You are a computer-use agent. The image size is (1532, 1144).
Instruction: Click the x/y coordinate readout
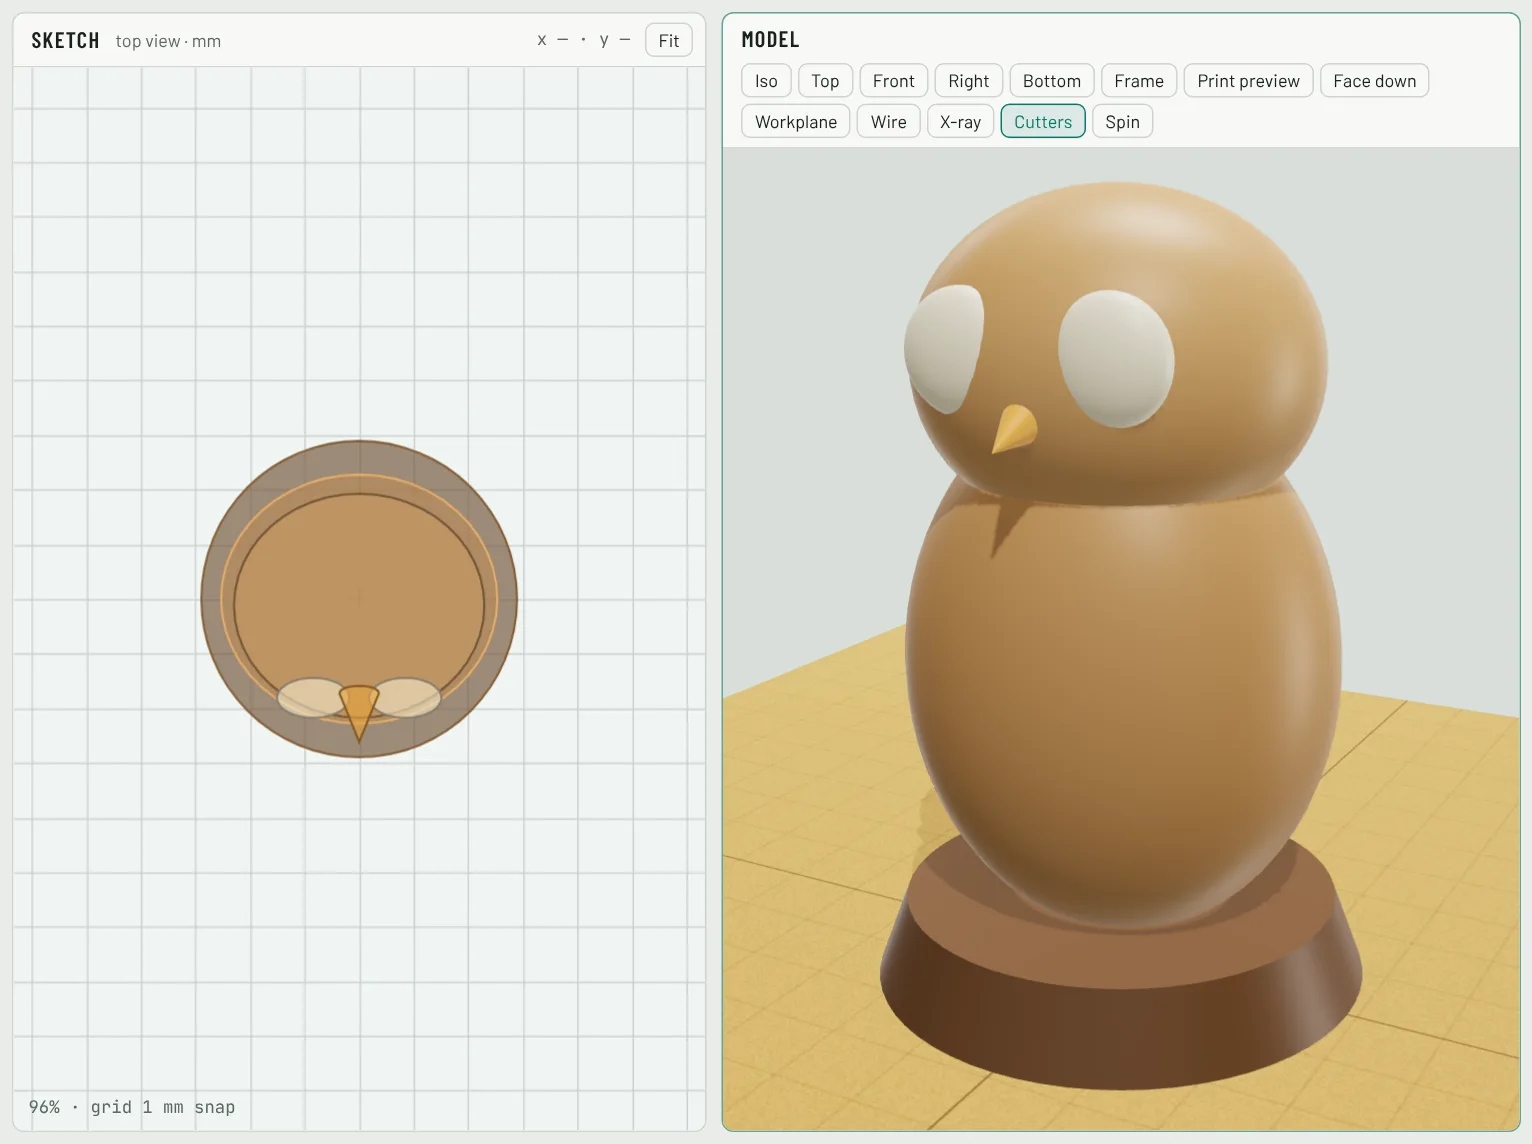[x=584, y=40]
